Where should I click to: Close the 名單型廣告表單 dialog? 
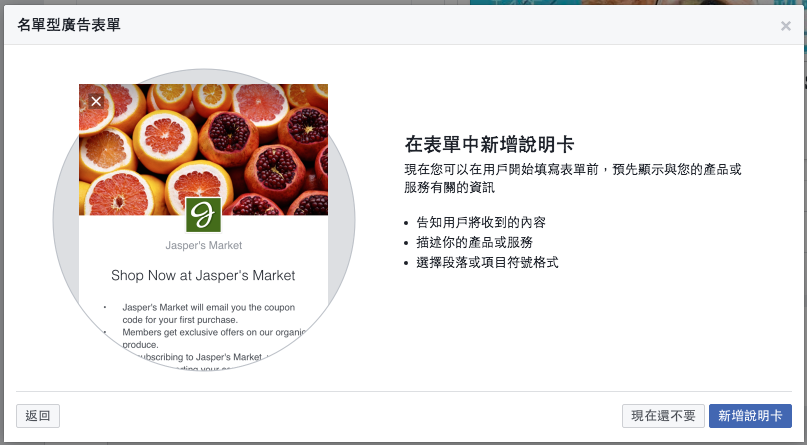[785, 26]
